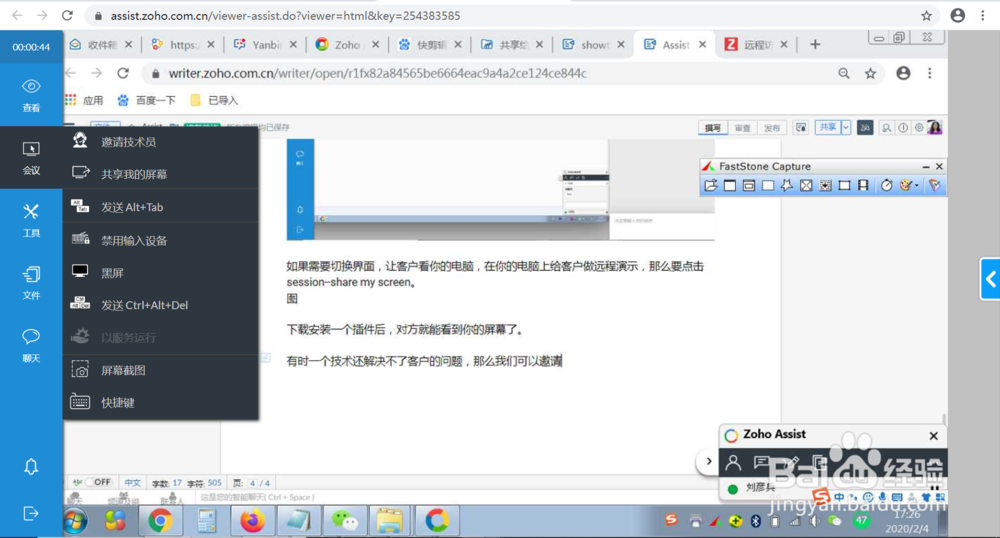Click the find person search icon in Writer
1000x538 pixels.
pos(886,127)
